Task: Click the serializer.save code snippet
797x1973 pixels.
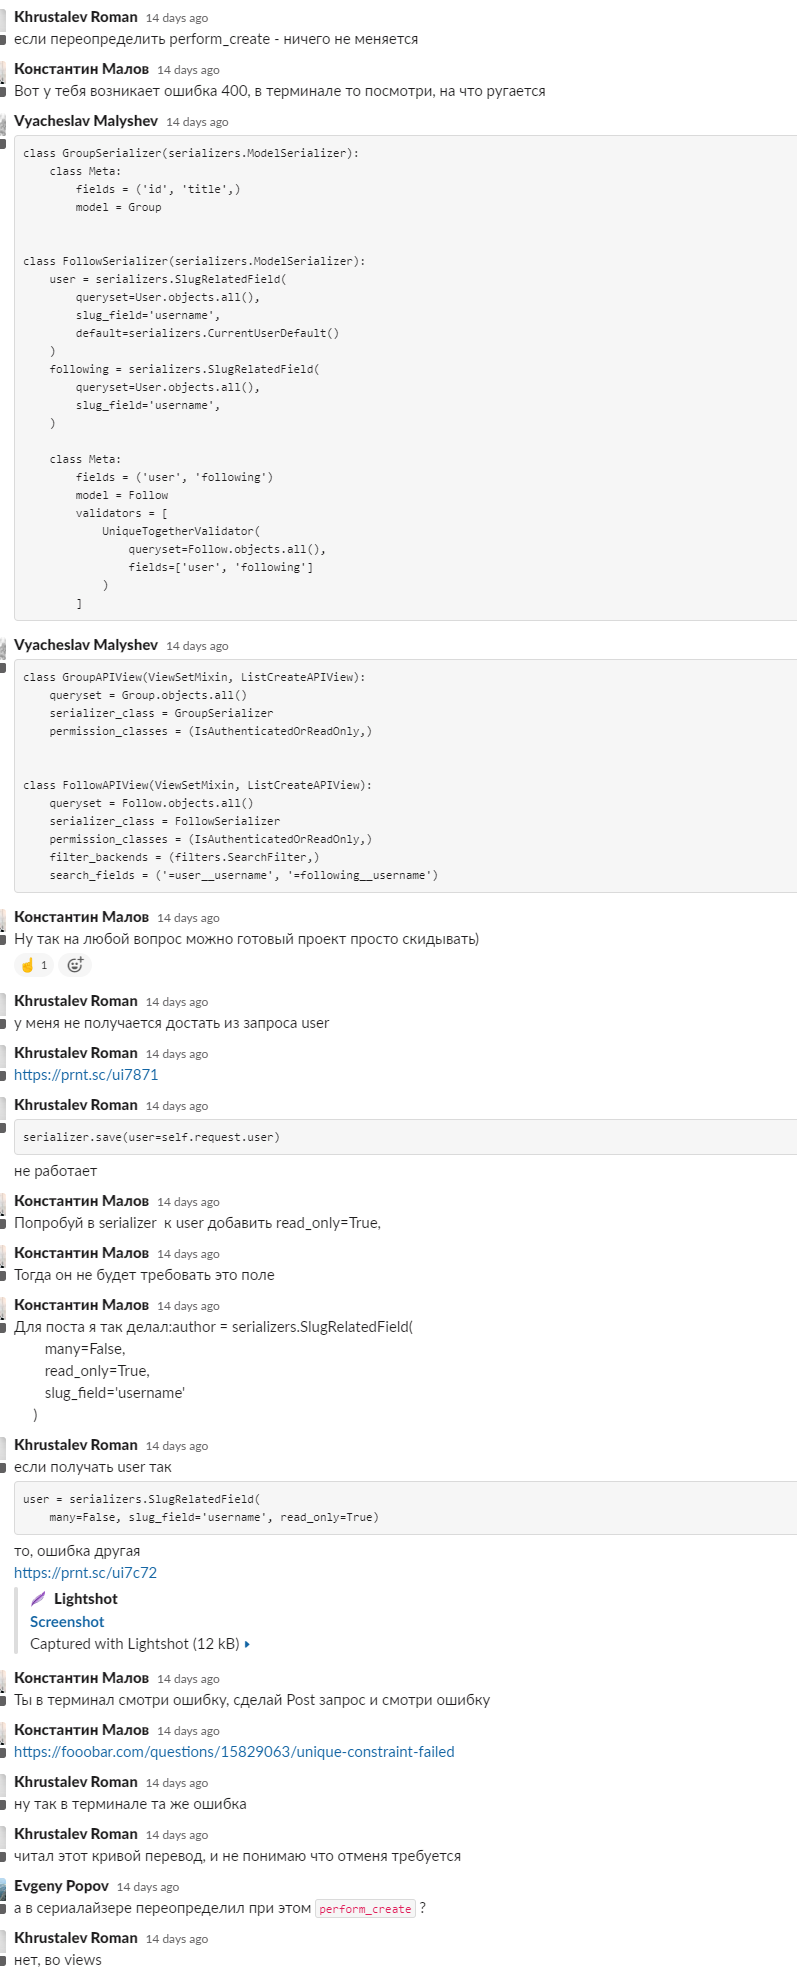Action: (405, 1137)
